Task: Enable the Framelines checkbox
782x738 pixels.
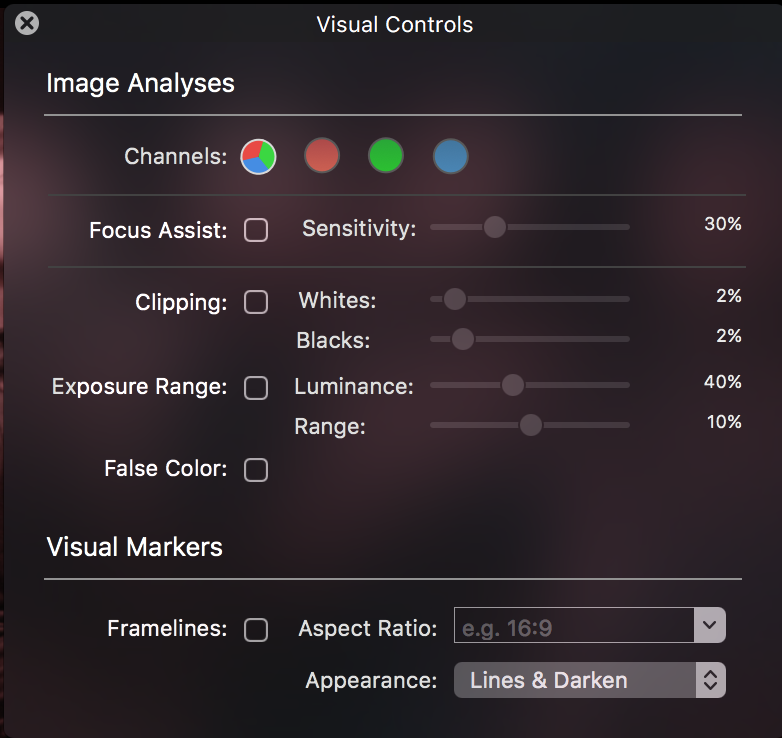Action: tap(256, 629)
